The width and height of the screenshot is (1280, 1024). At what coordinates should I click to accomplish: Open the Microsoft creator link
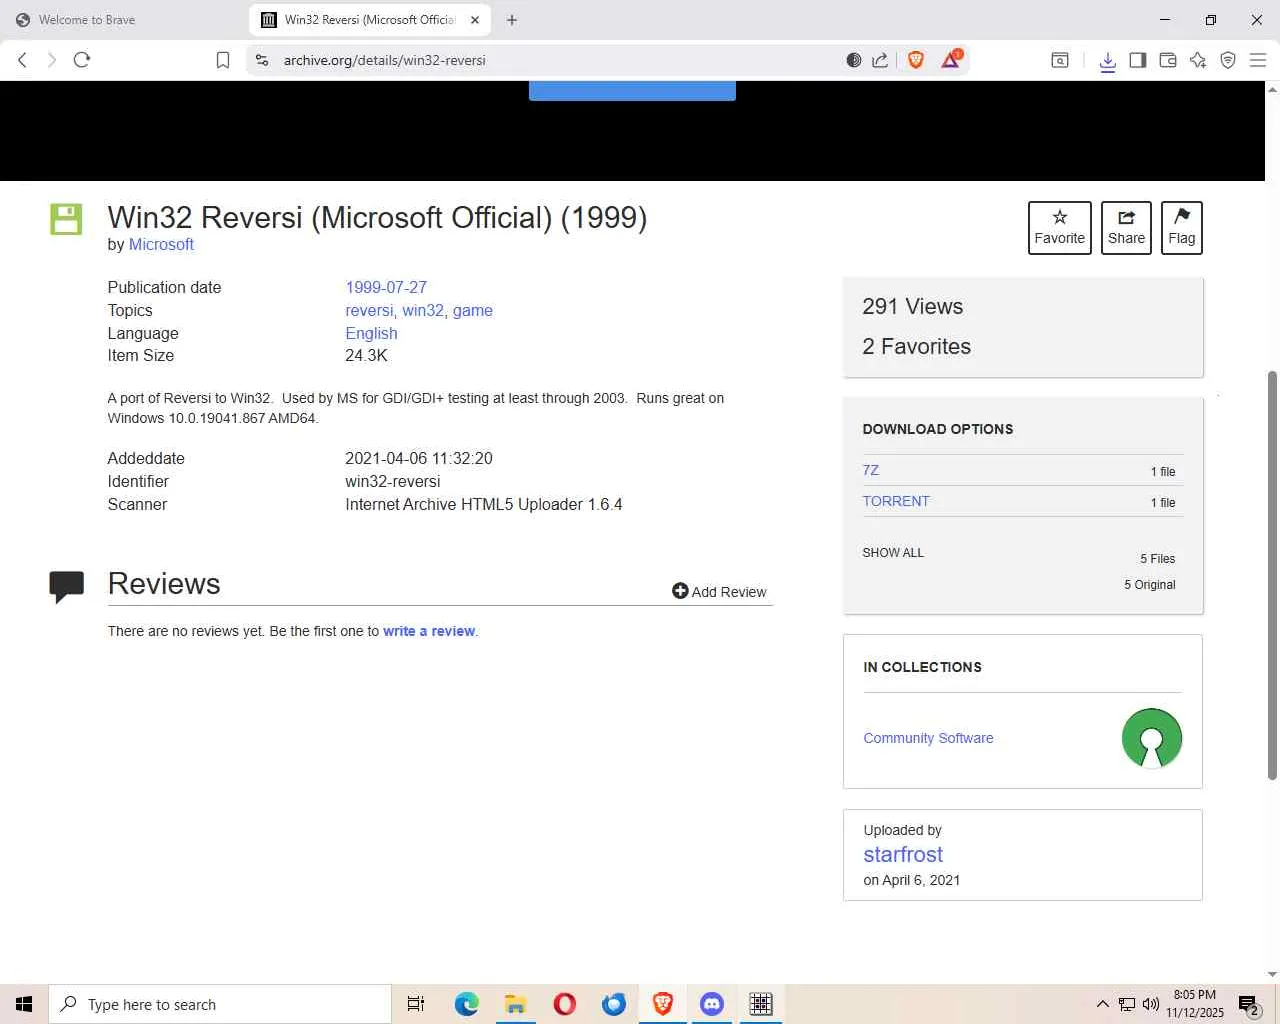click(161, 245)
